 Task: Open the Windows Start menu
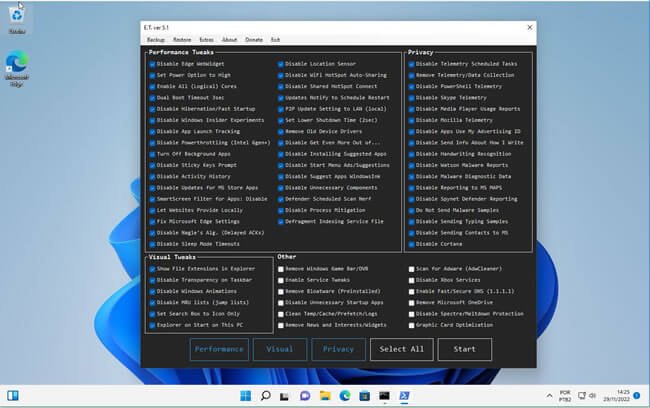(x=245, y=396)
